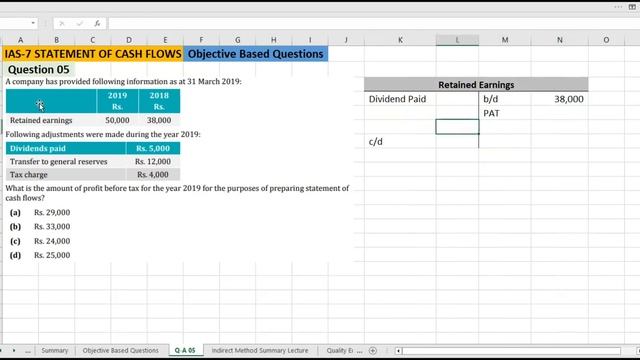Click the '2019 Rs.' table header
The width and height of the screenshot is (640, 360).
(x=118, y=101)
